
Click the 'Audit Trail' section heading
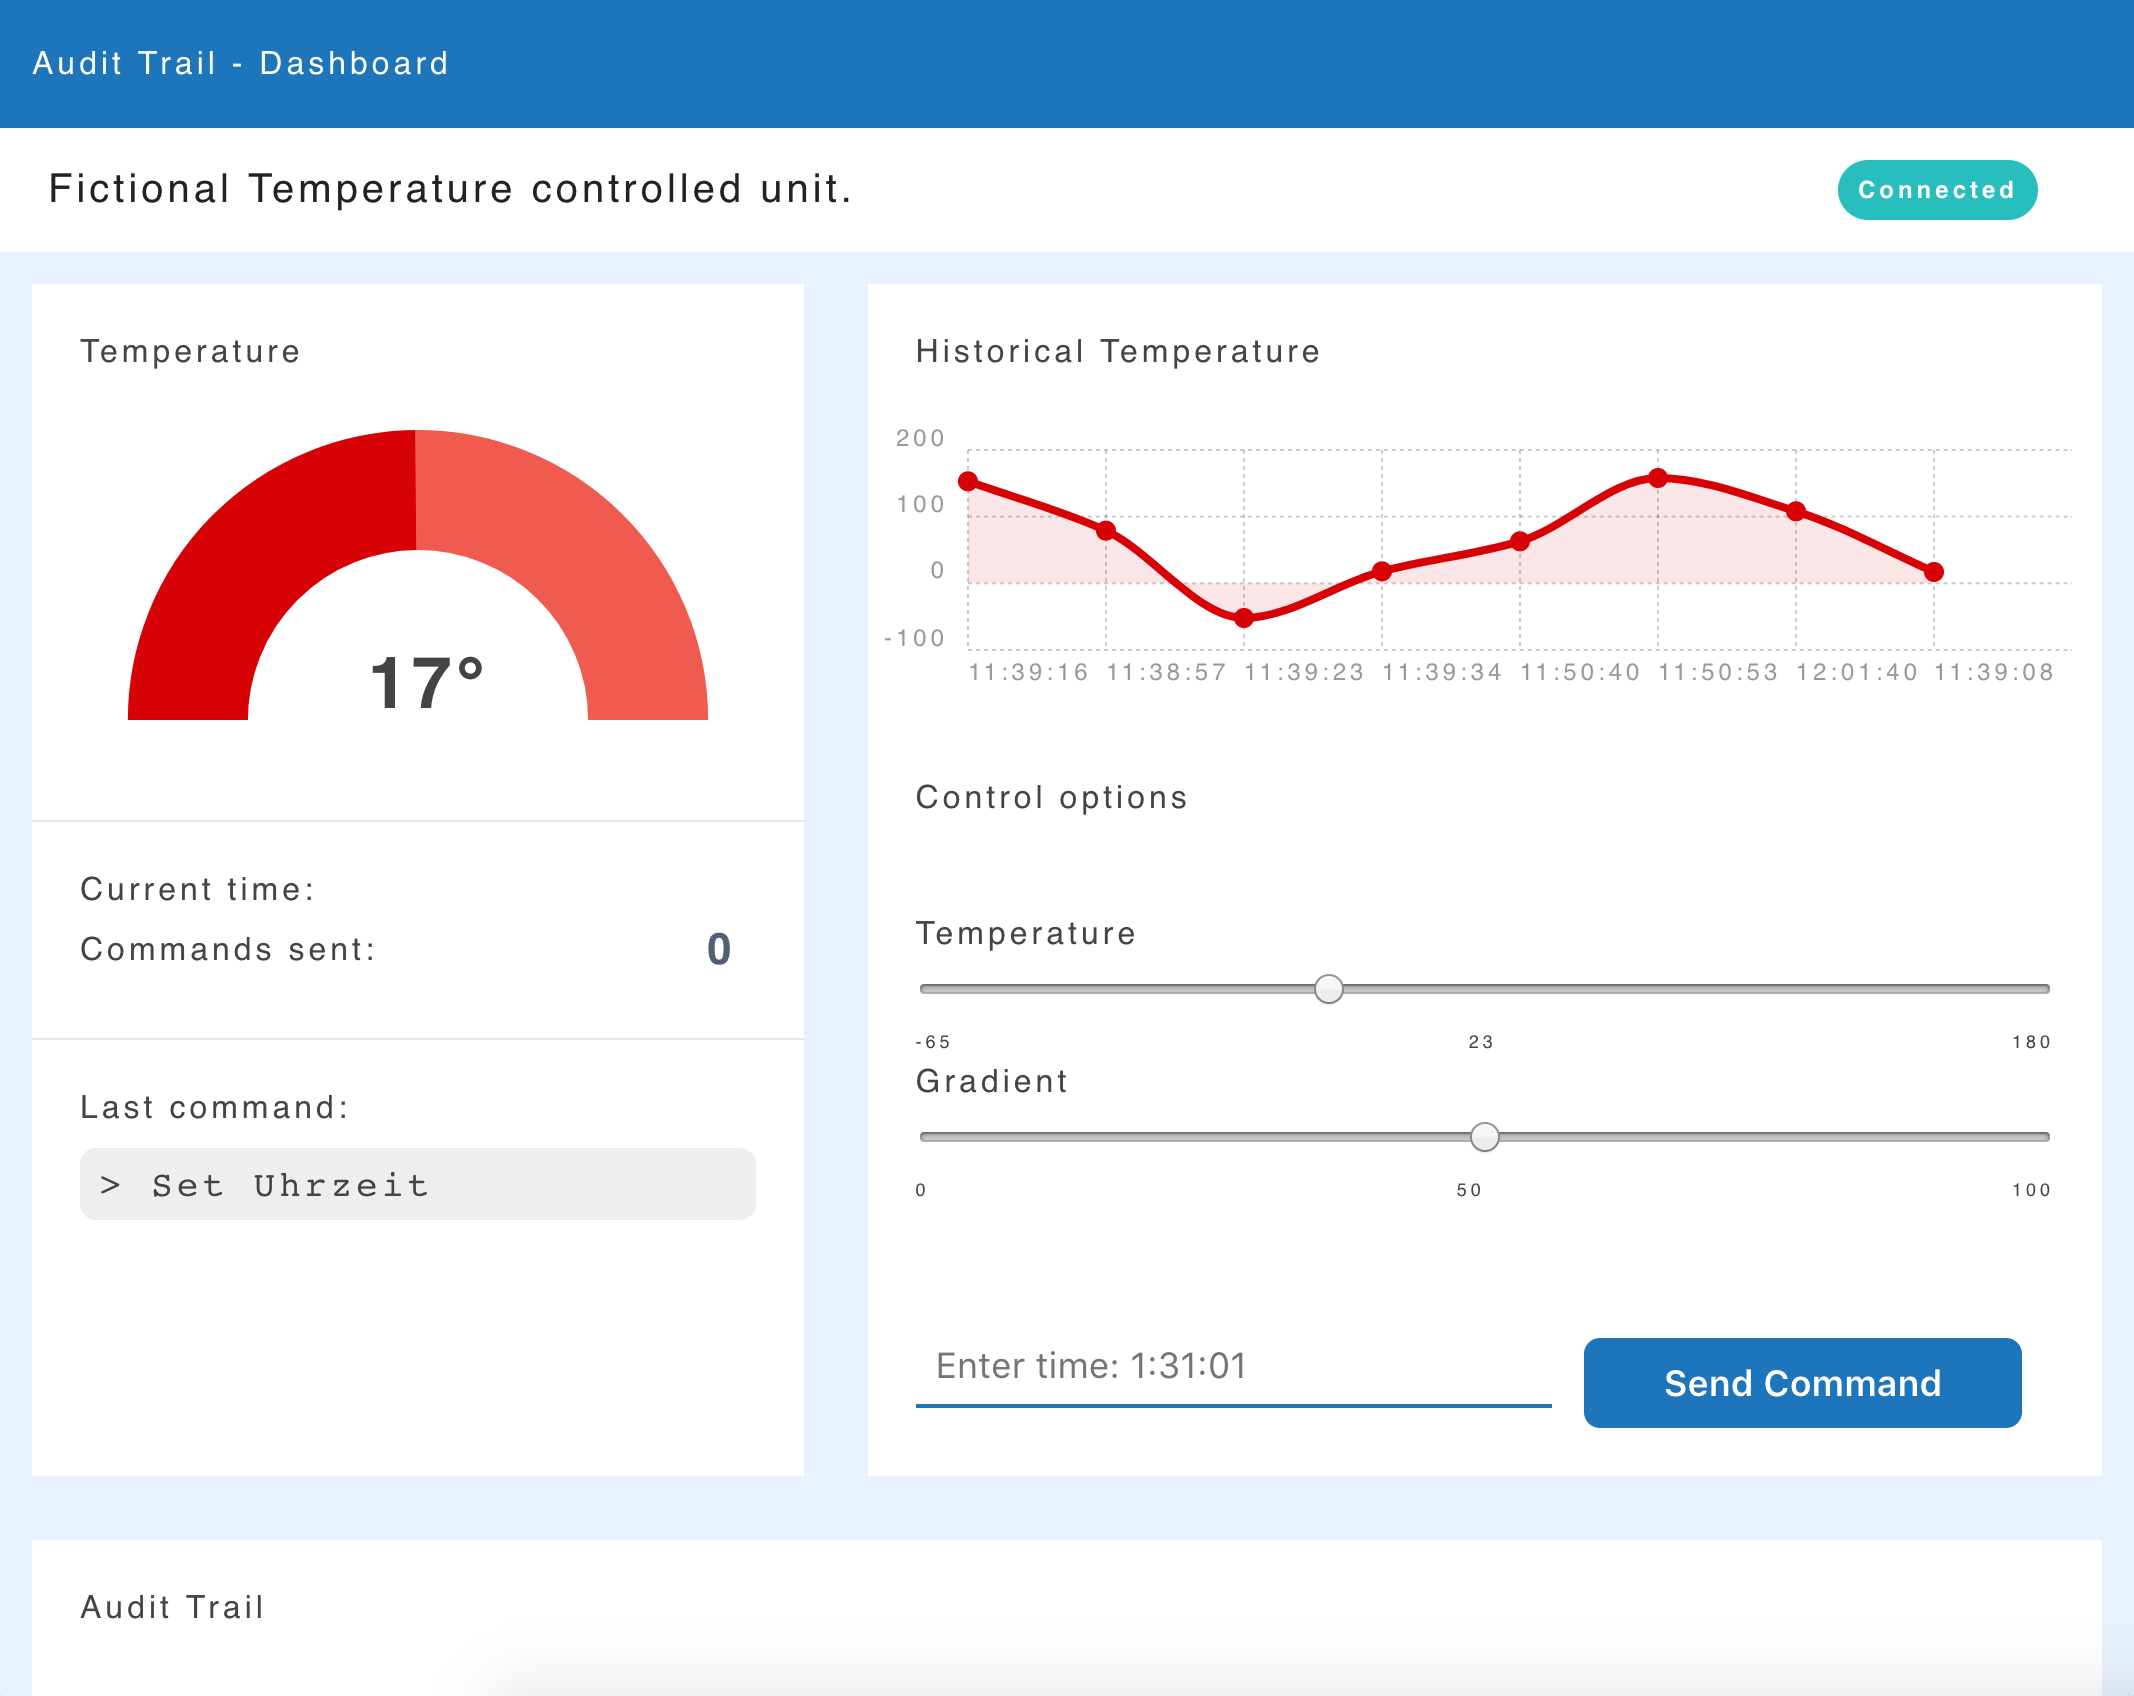[173, 1607]
